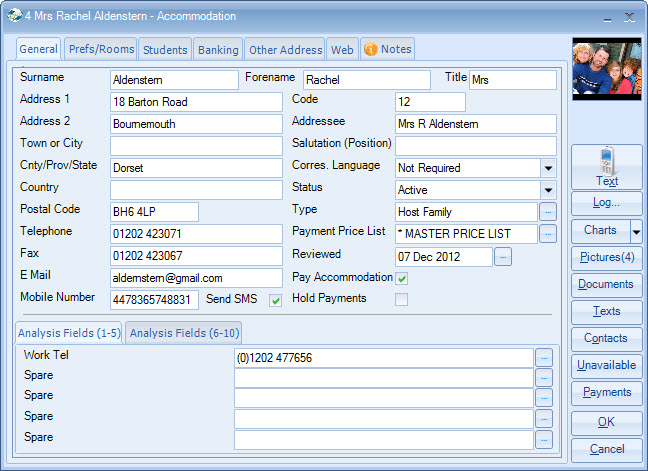Open the Banking tab

click(x=218, y=50)
